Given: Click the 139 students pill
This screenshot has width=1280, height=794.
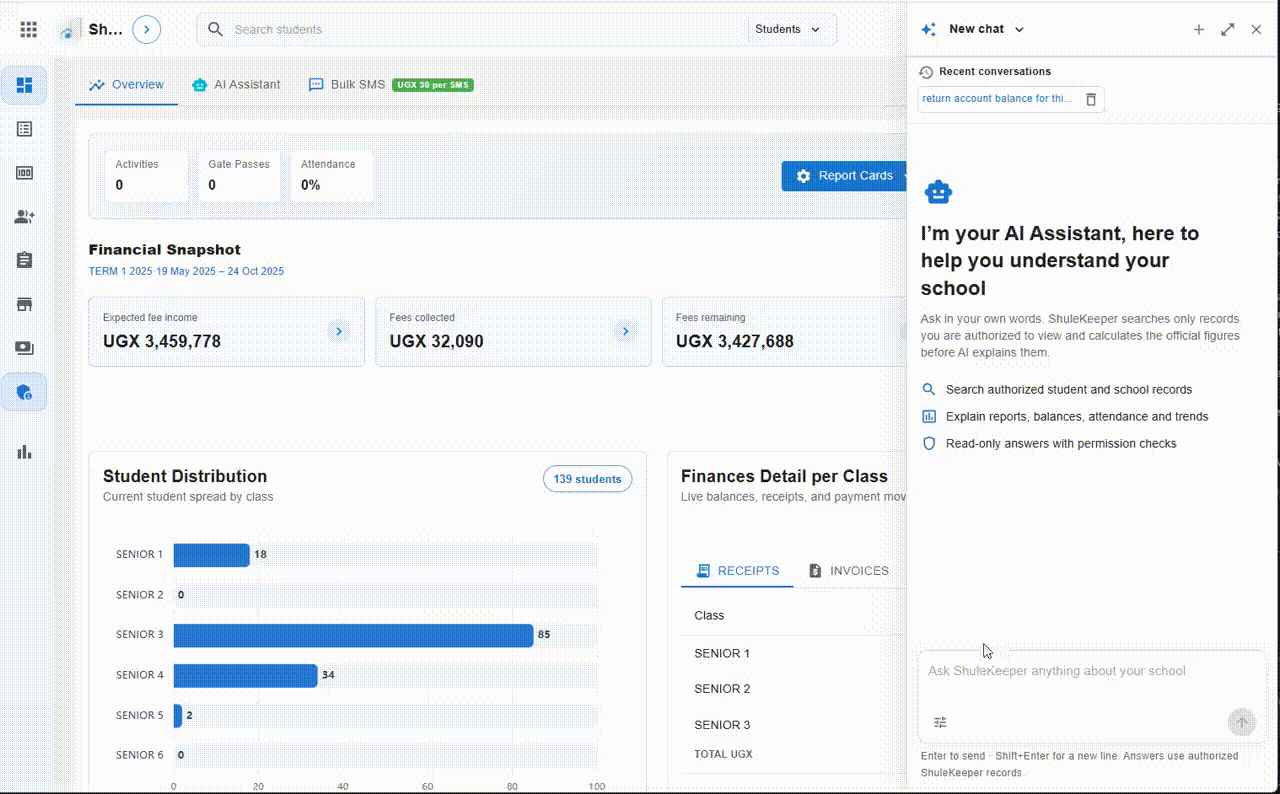Looking at the screenshot, I should click(587, 479).
